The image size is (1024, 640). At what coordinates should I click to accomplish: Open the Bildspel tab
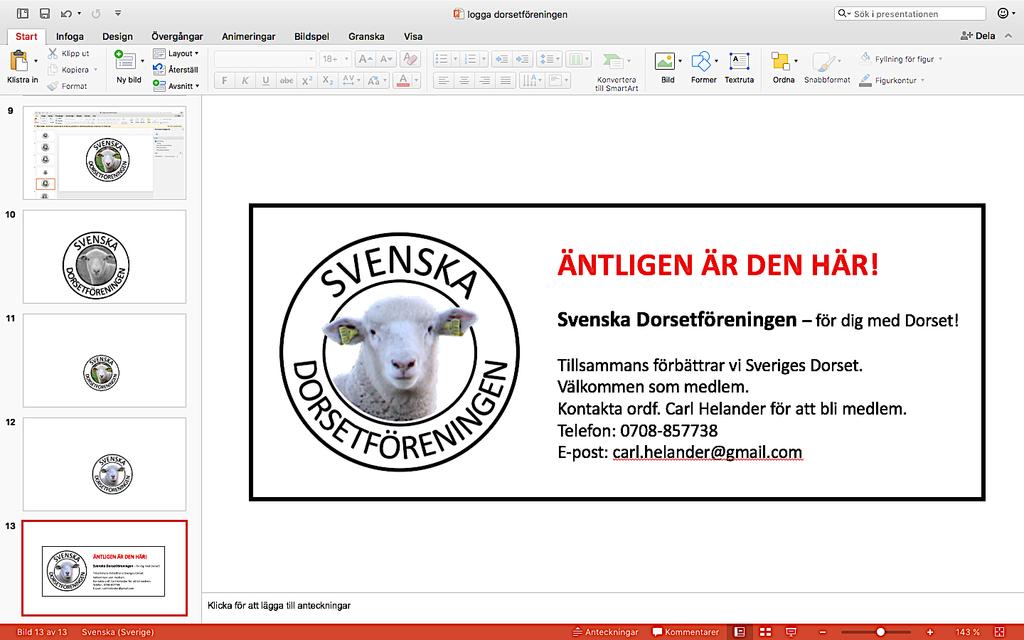tap(312, 37)
